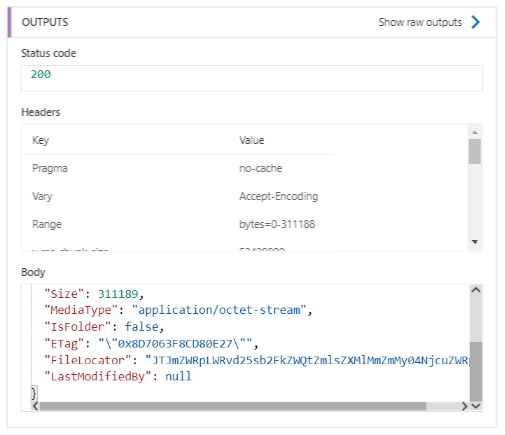This screenshot has width=505, height=435.
Task: Click the null value for LastModifiedBy
Action: pyautogui.click(x=178, y=376)
